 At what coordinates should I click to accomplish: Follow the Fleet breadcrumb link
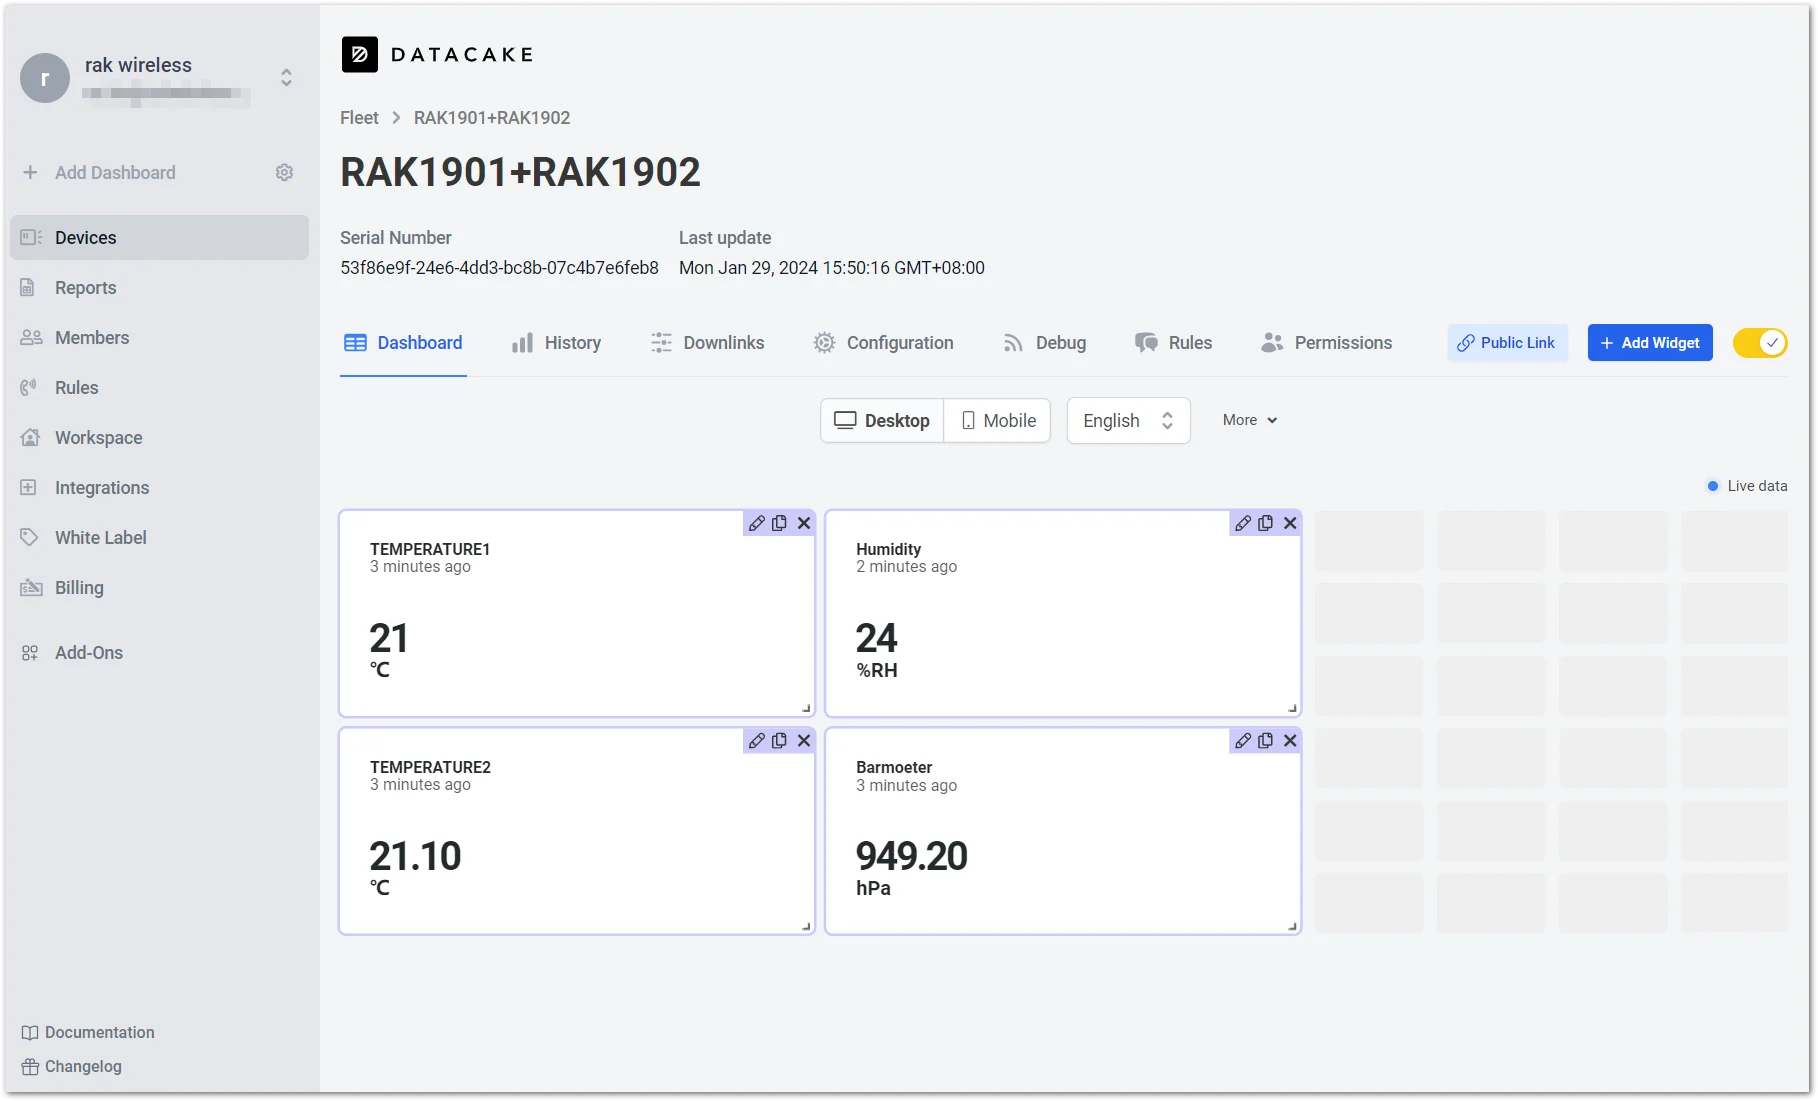[x=359, y=118]
